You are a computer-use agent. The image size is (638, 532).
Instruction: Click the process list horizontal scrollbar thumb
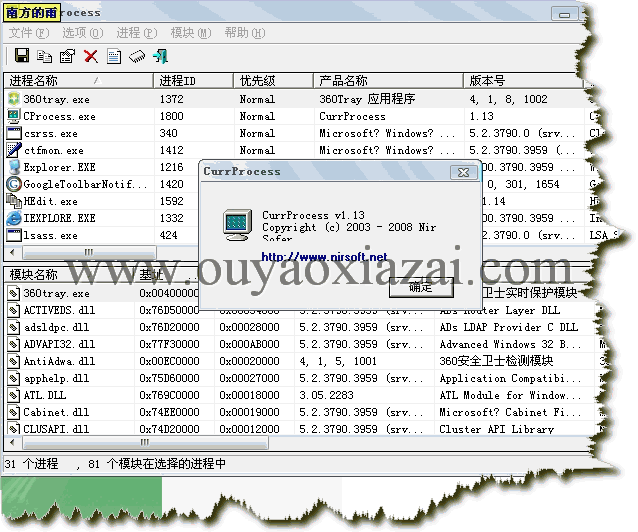tap(89, 252)
